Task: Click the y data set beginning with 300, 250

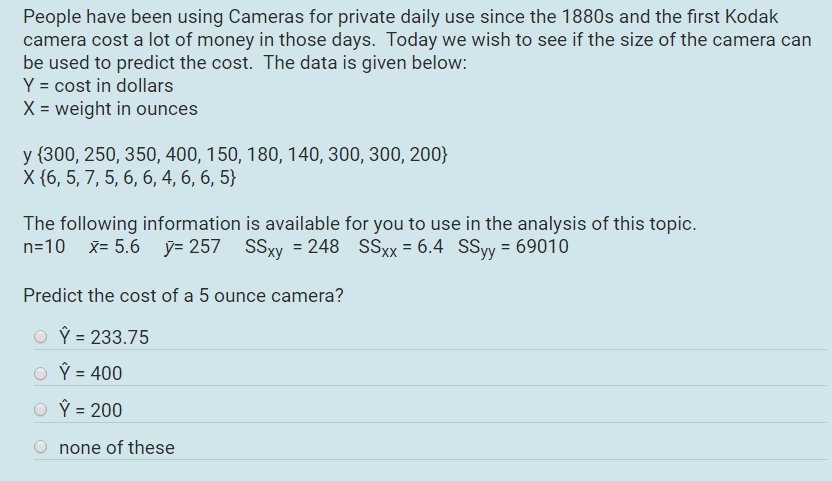Action: click(236, 154)
